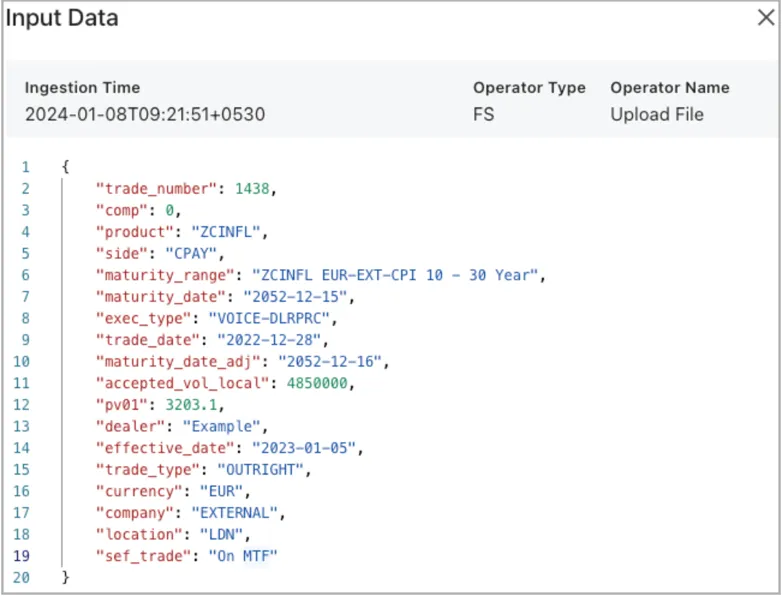
Task: Click the "side" key
Action: (x=122, y=253)
